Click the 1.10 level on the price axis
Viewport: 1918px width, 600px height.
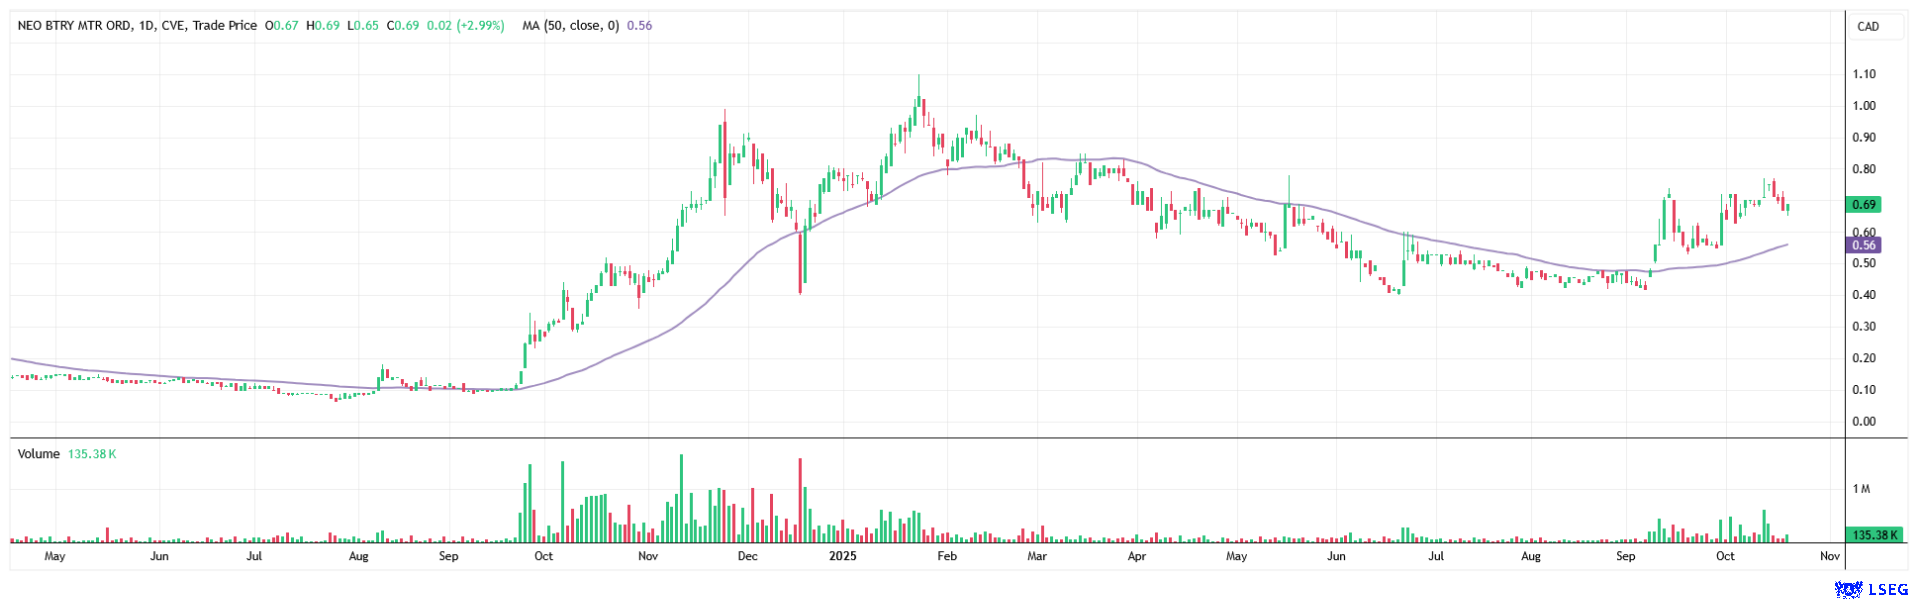pos(1863,74)
